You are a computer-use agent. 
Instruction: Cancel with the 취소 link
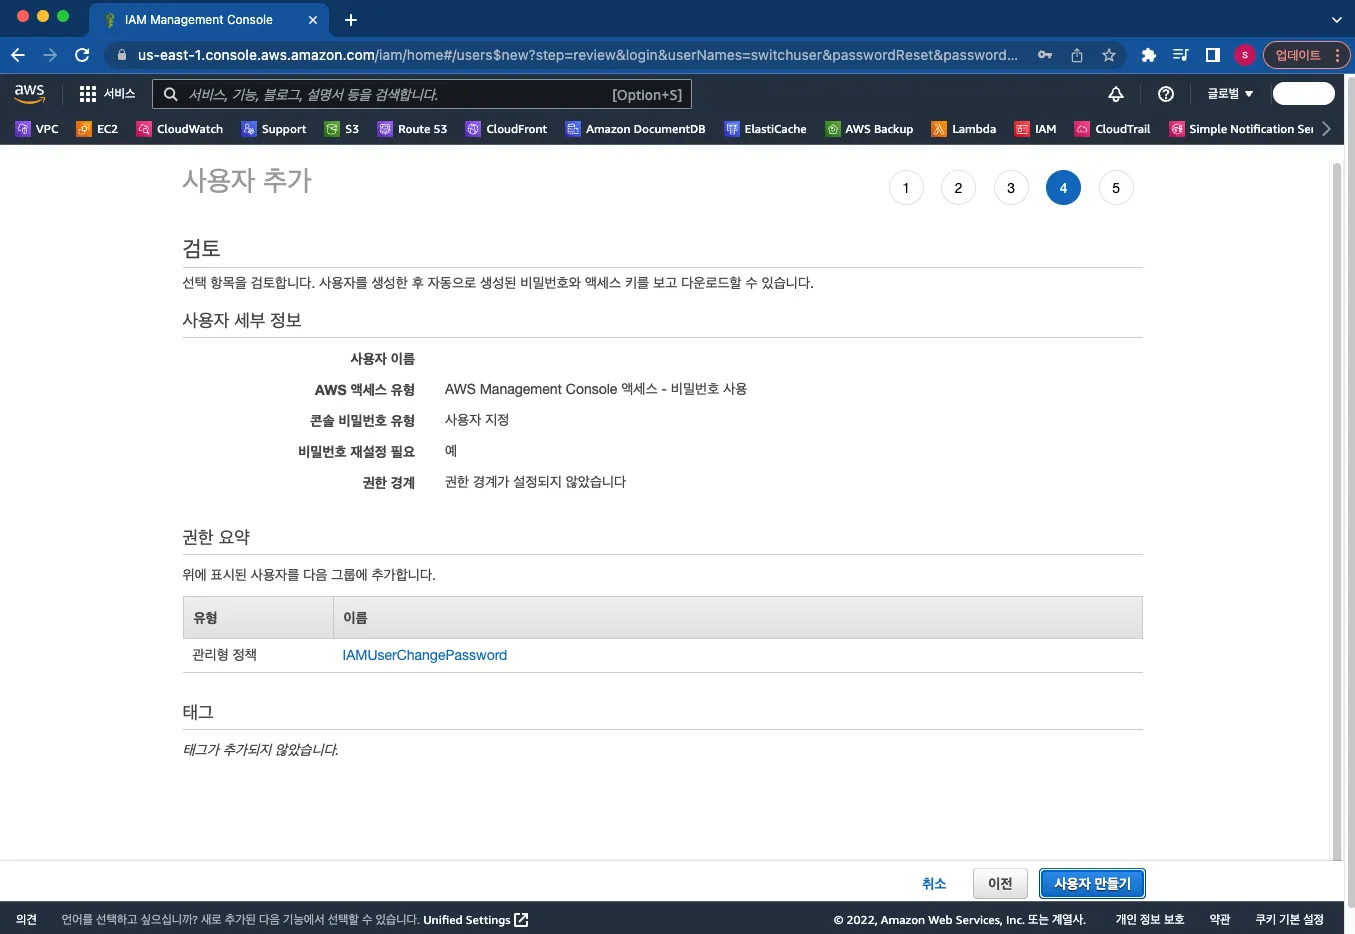click(934, 884)
